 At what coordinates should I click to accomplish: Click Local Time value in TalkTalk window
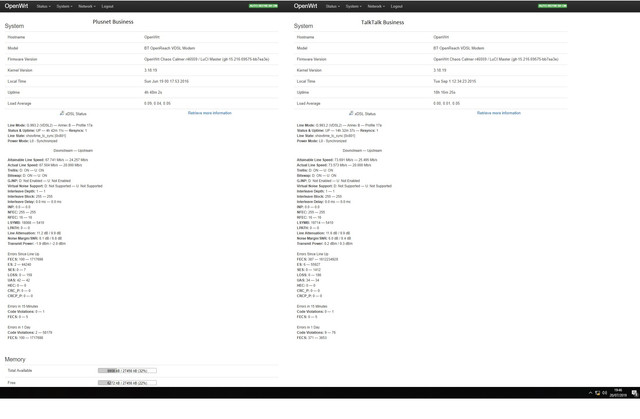pyautogui.click(x=454, y=81)
